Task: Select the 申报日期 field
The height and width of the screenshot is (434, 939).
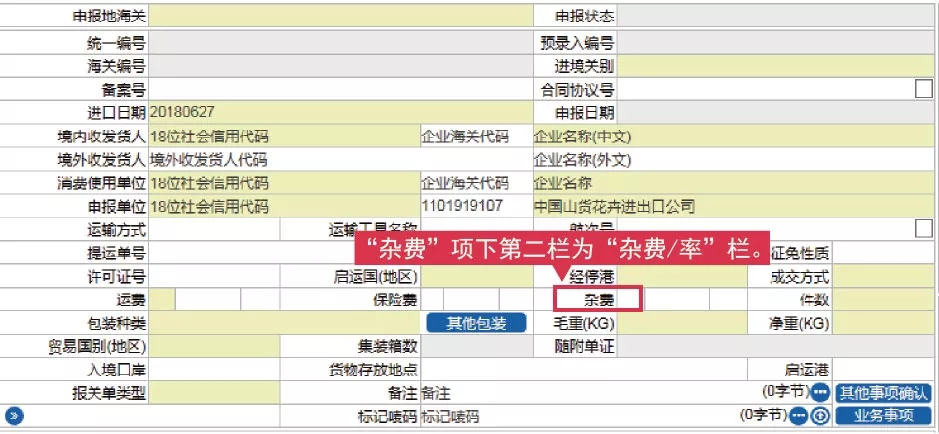Action: 776,113
